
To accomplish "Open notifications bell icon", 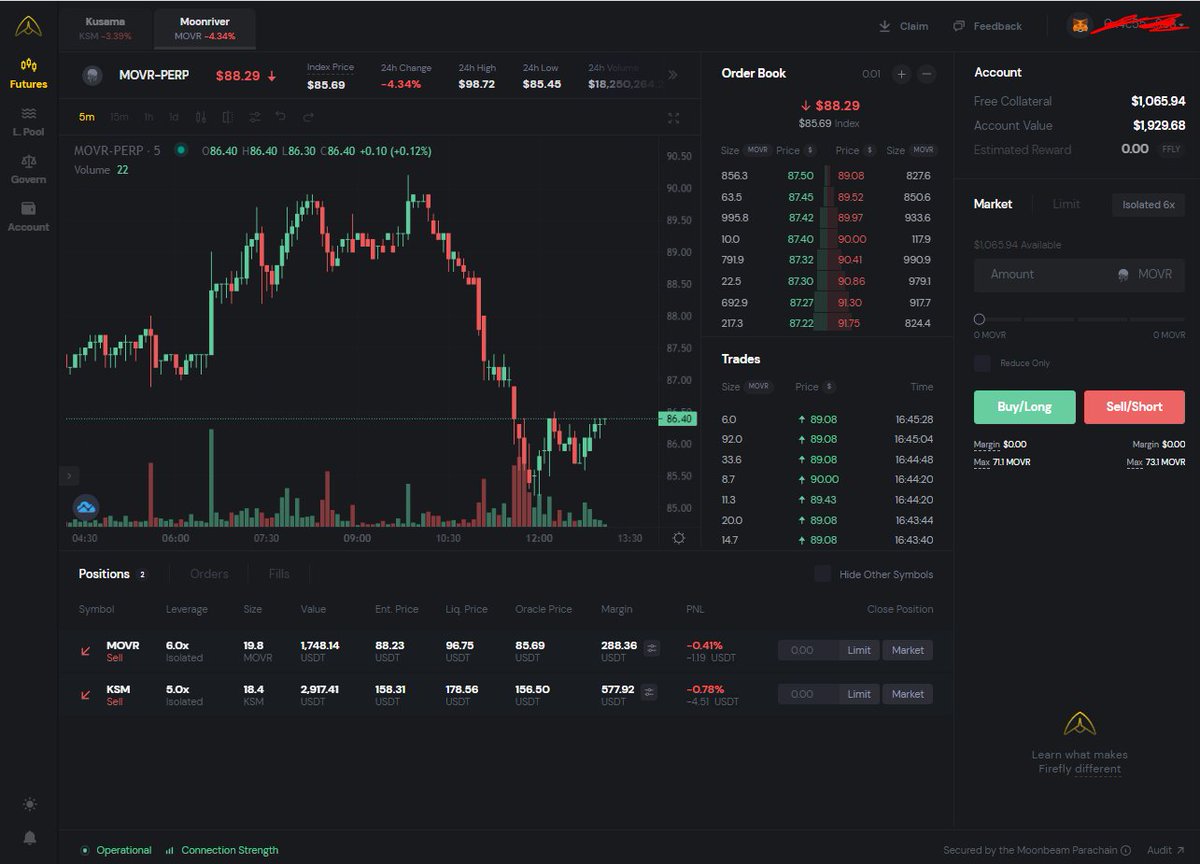I will pyautogui.click(x=29, y=837).
